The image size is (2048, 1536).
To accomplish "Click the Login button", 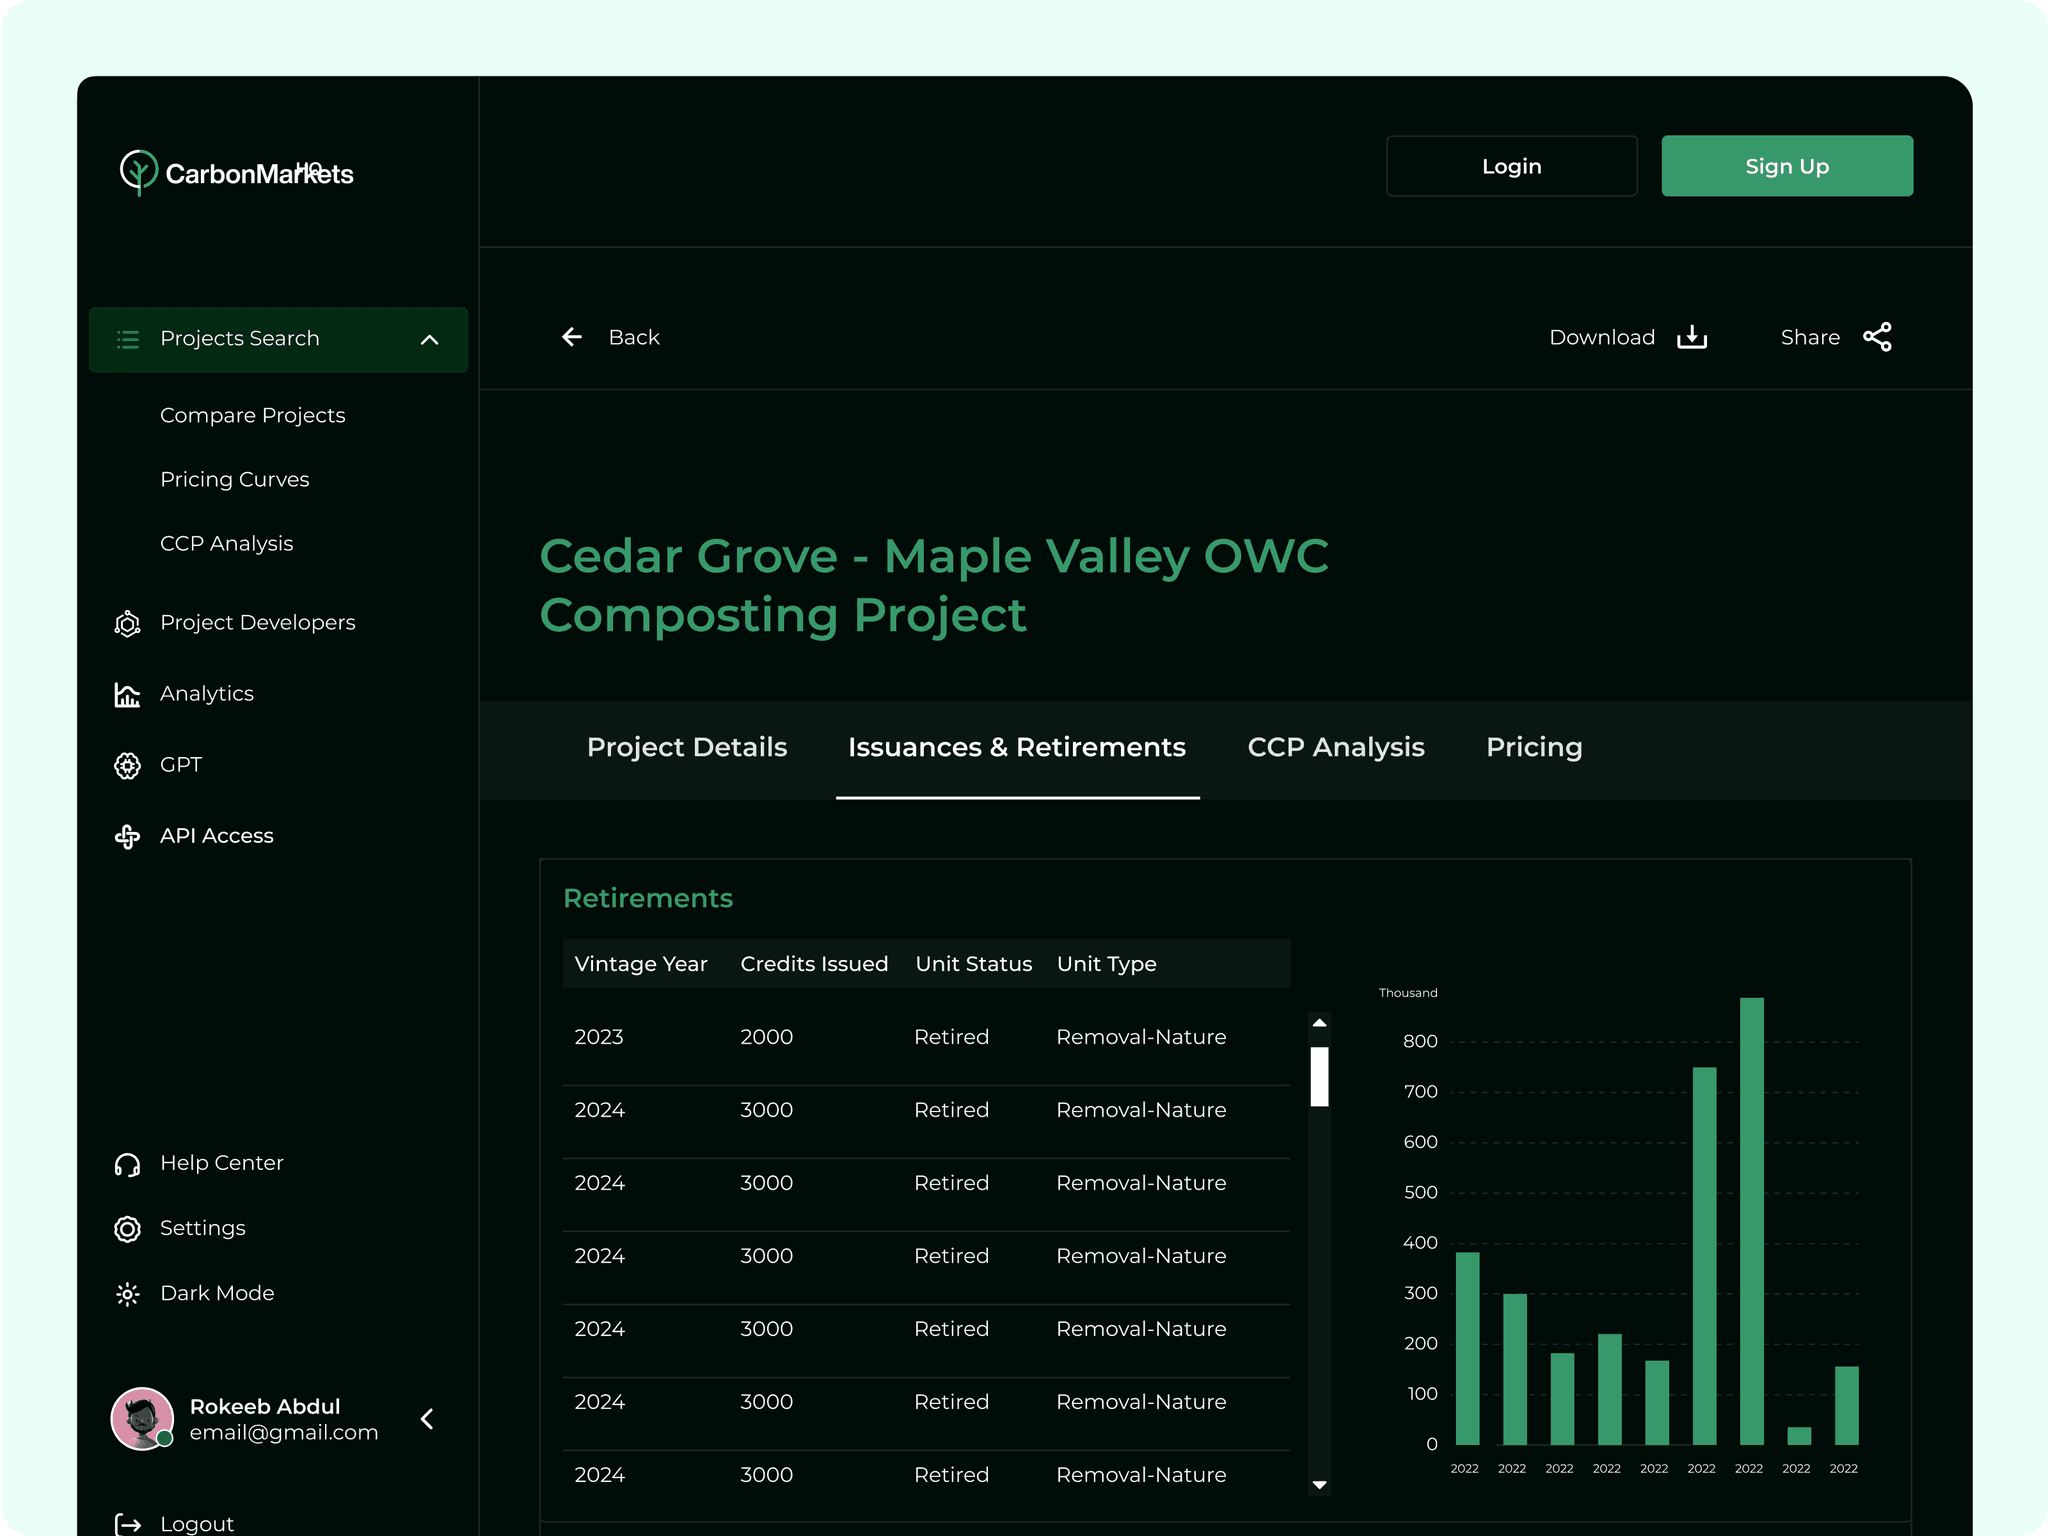I will 1511,166.
